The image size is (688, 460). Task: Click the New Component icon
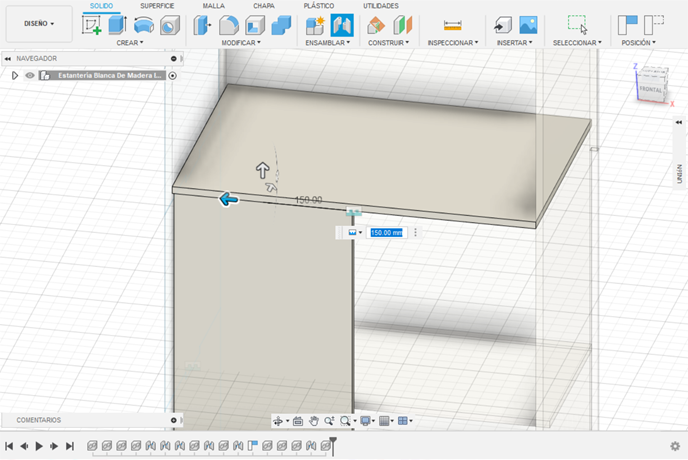tap(315, 25)
